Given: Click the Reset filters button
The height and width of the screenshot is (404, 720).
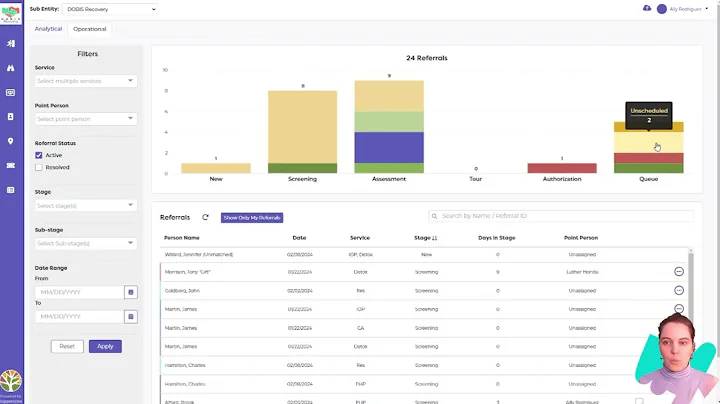Looking at the screenshot, I should coord(67,347).
